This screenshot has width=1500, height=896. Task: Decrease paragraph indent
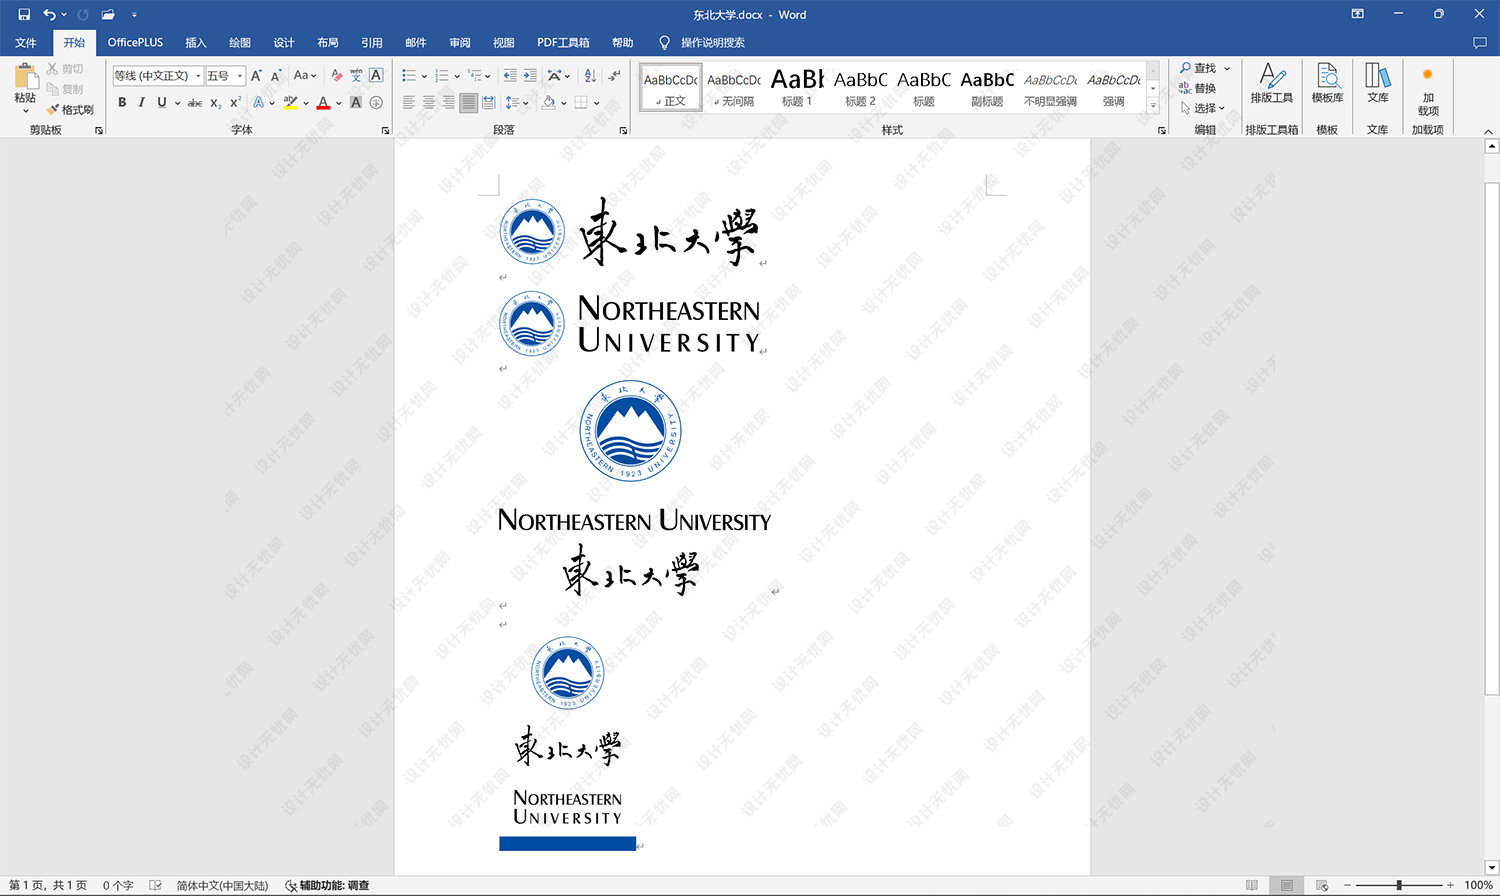point(510,75)
